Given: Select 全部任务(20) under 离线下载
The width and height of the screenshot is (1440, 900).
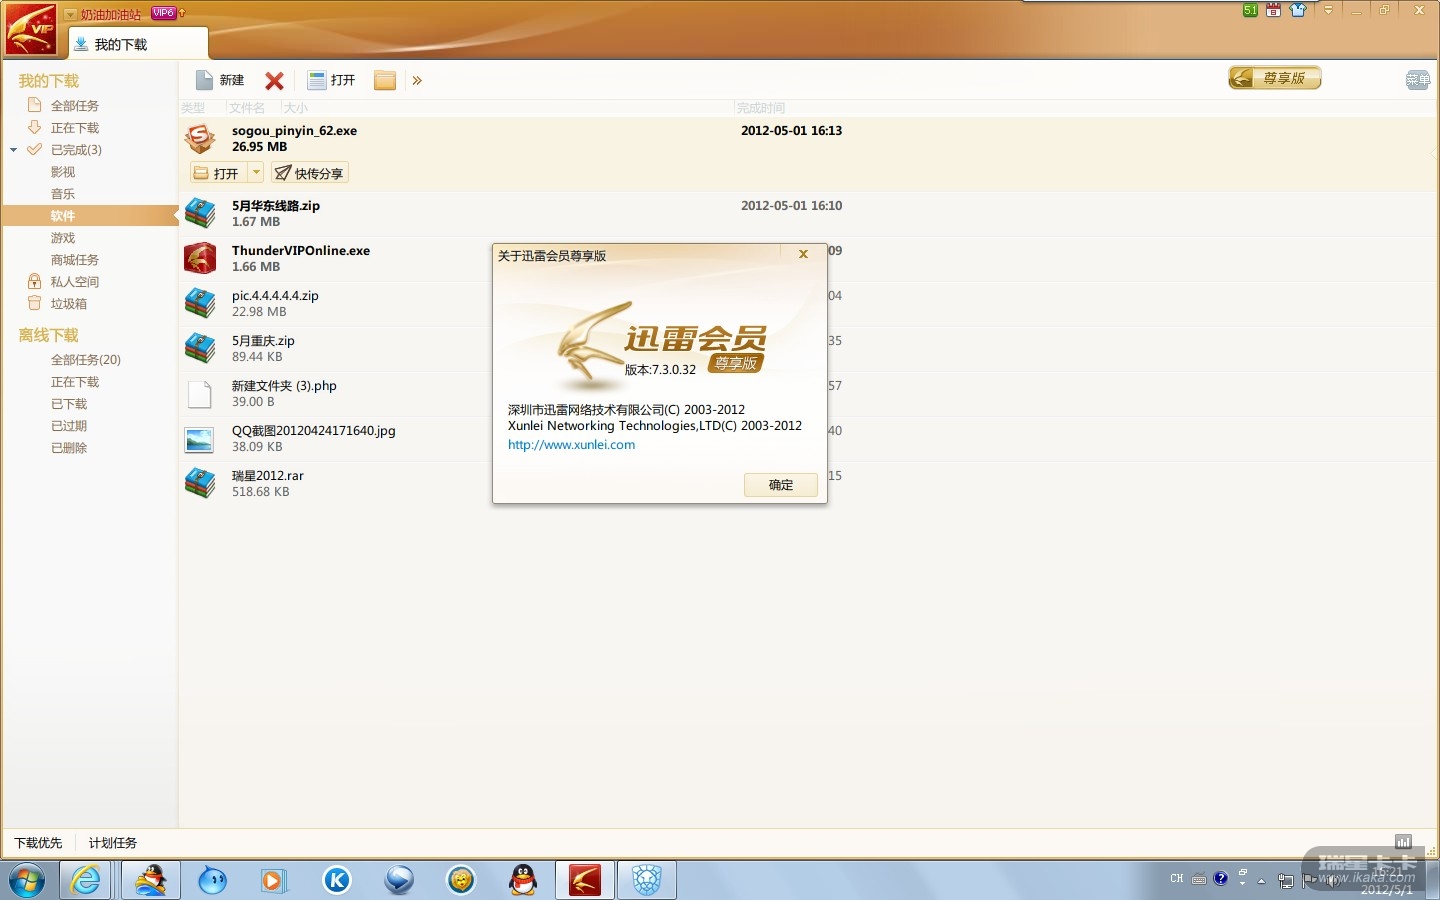Looking at the screenshot, I should (86, 360).
